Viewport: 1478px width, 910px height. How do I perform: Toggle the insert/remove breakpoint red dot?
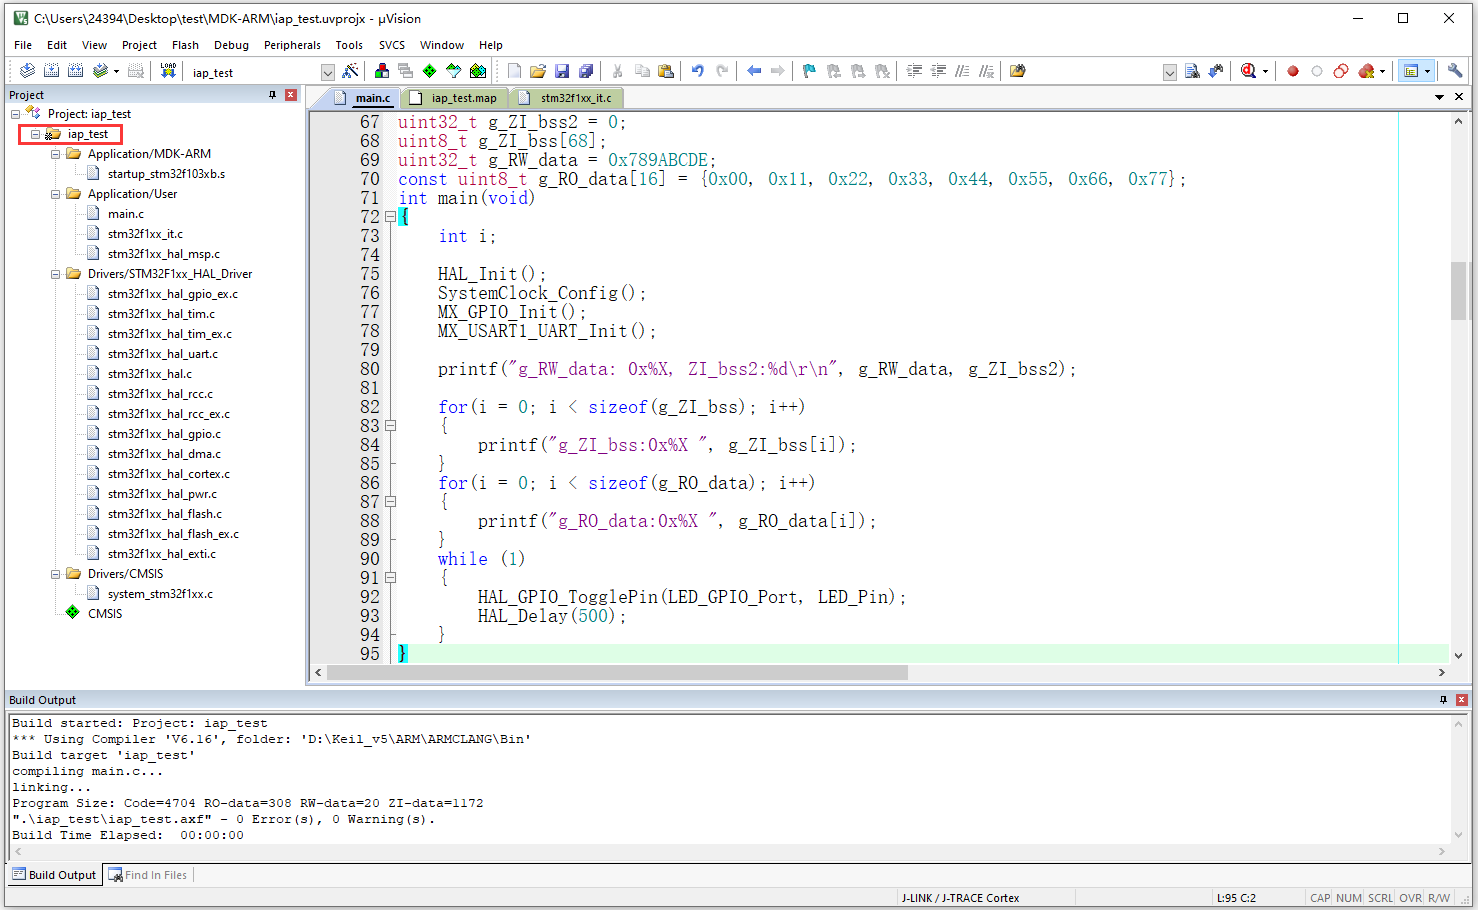(1293, 71)
